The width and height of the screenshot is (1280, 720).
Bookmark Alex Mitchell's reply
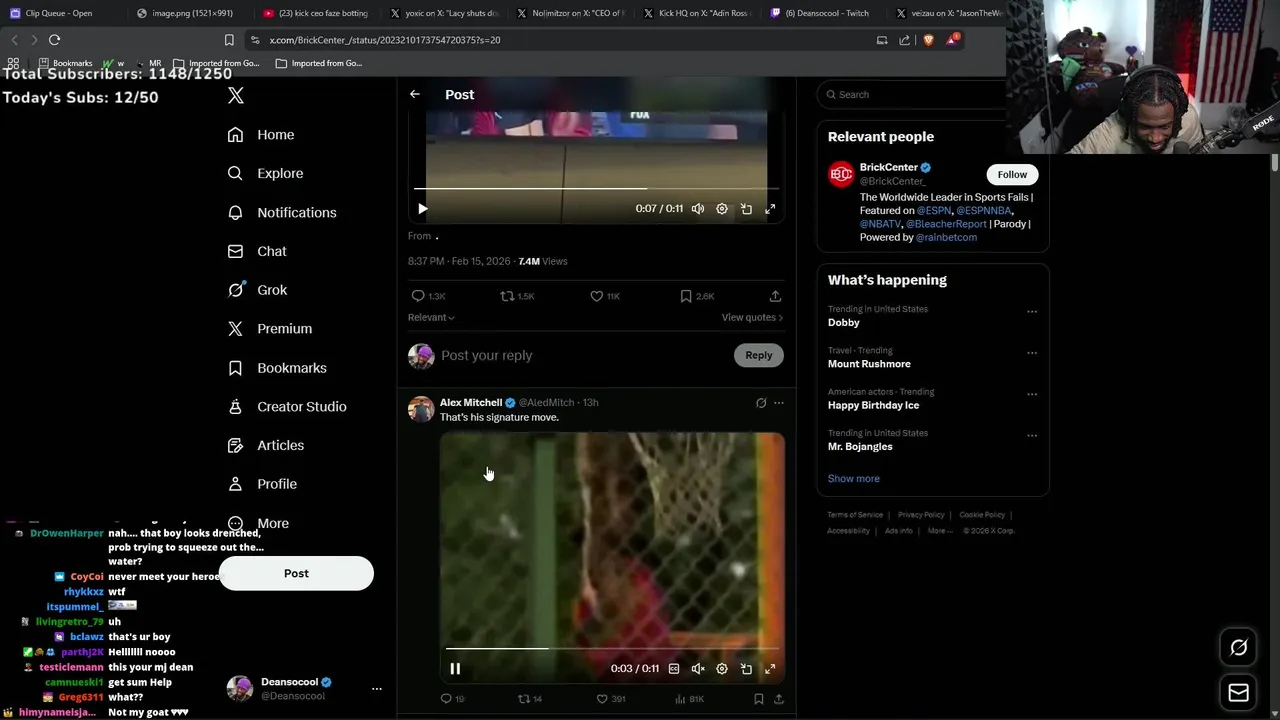[759, 699]
